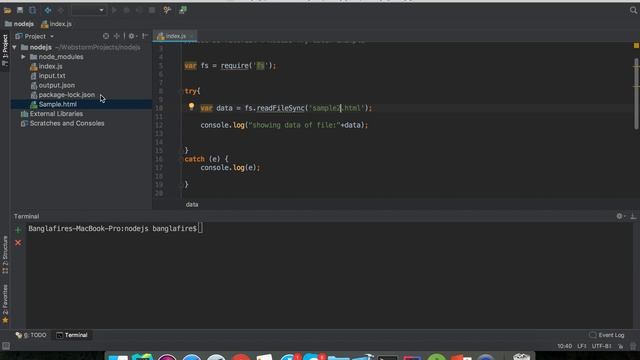Image resolution: width=640 pixels, height=360 pixels.
Task: Click the try block fold marker
Action: [180, 91]
